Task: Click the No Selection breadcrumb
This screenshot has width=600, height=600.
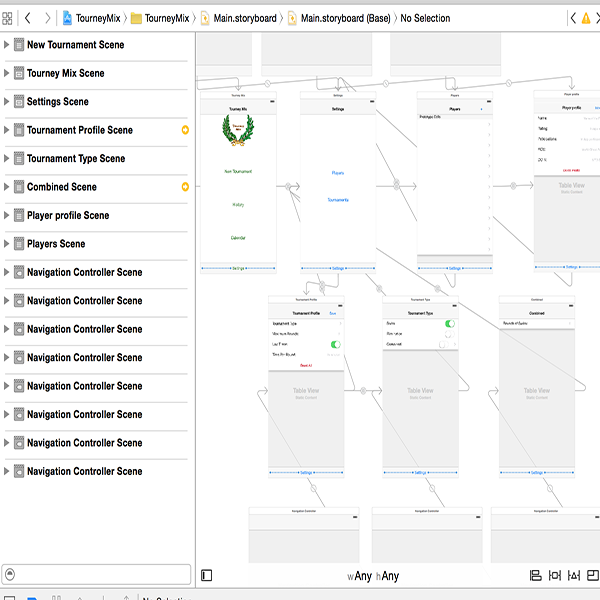Action: [x=425, y=18]
